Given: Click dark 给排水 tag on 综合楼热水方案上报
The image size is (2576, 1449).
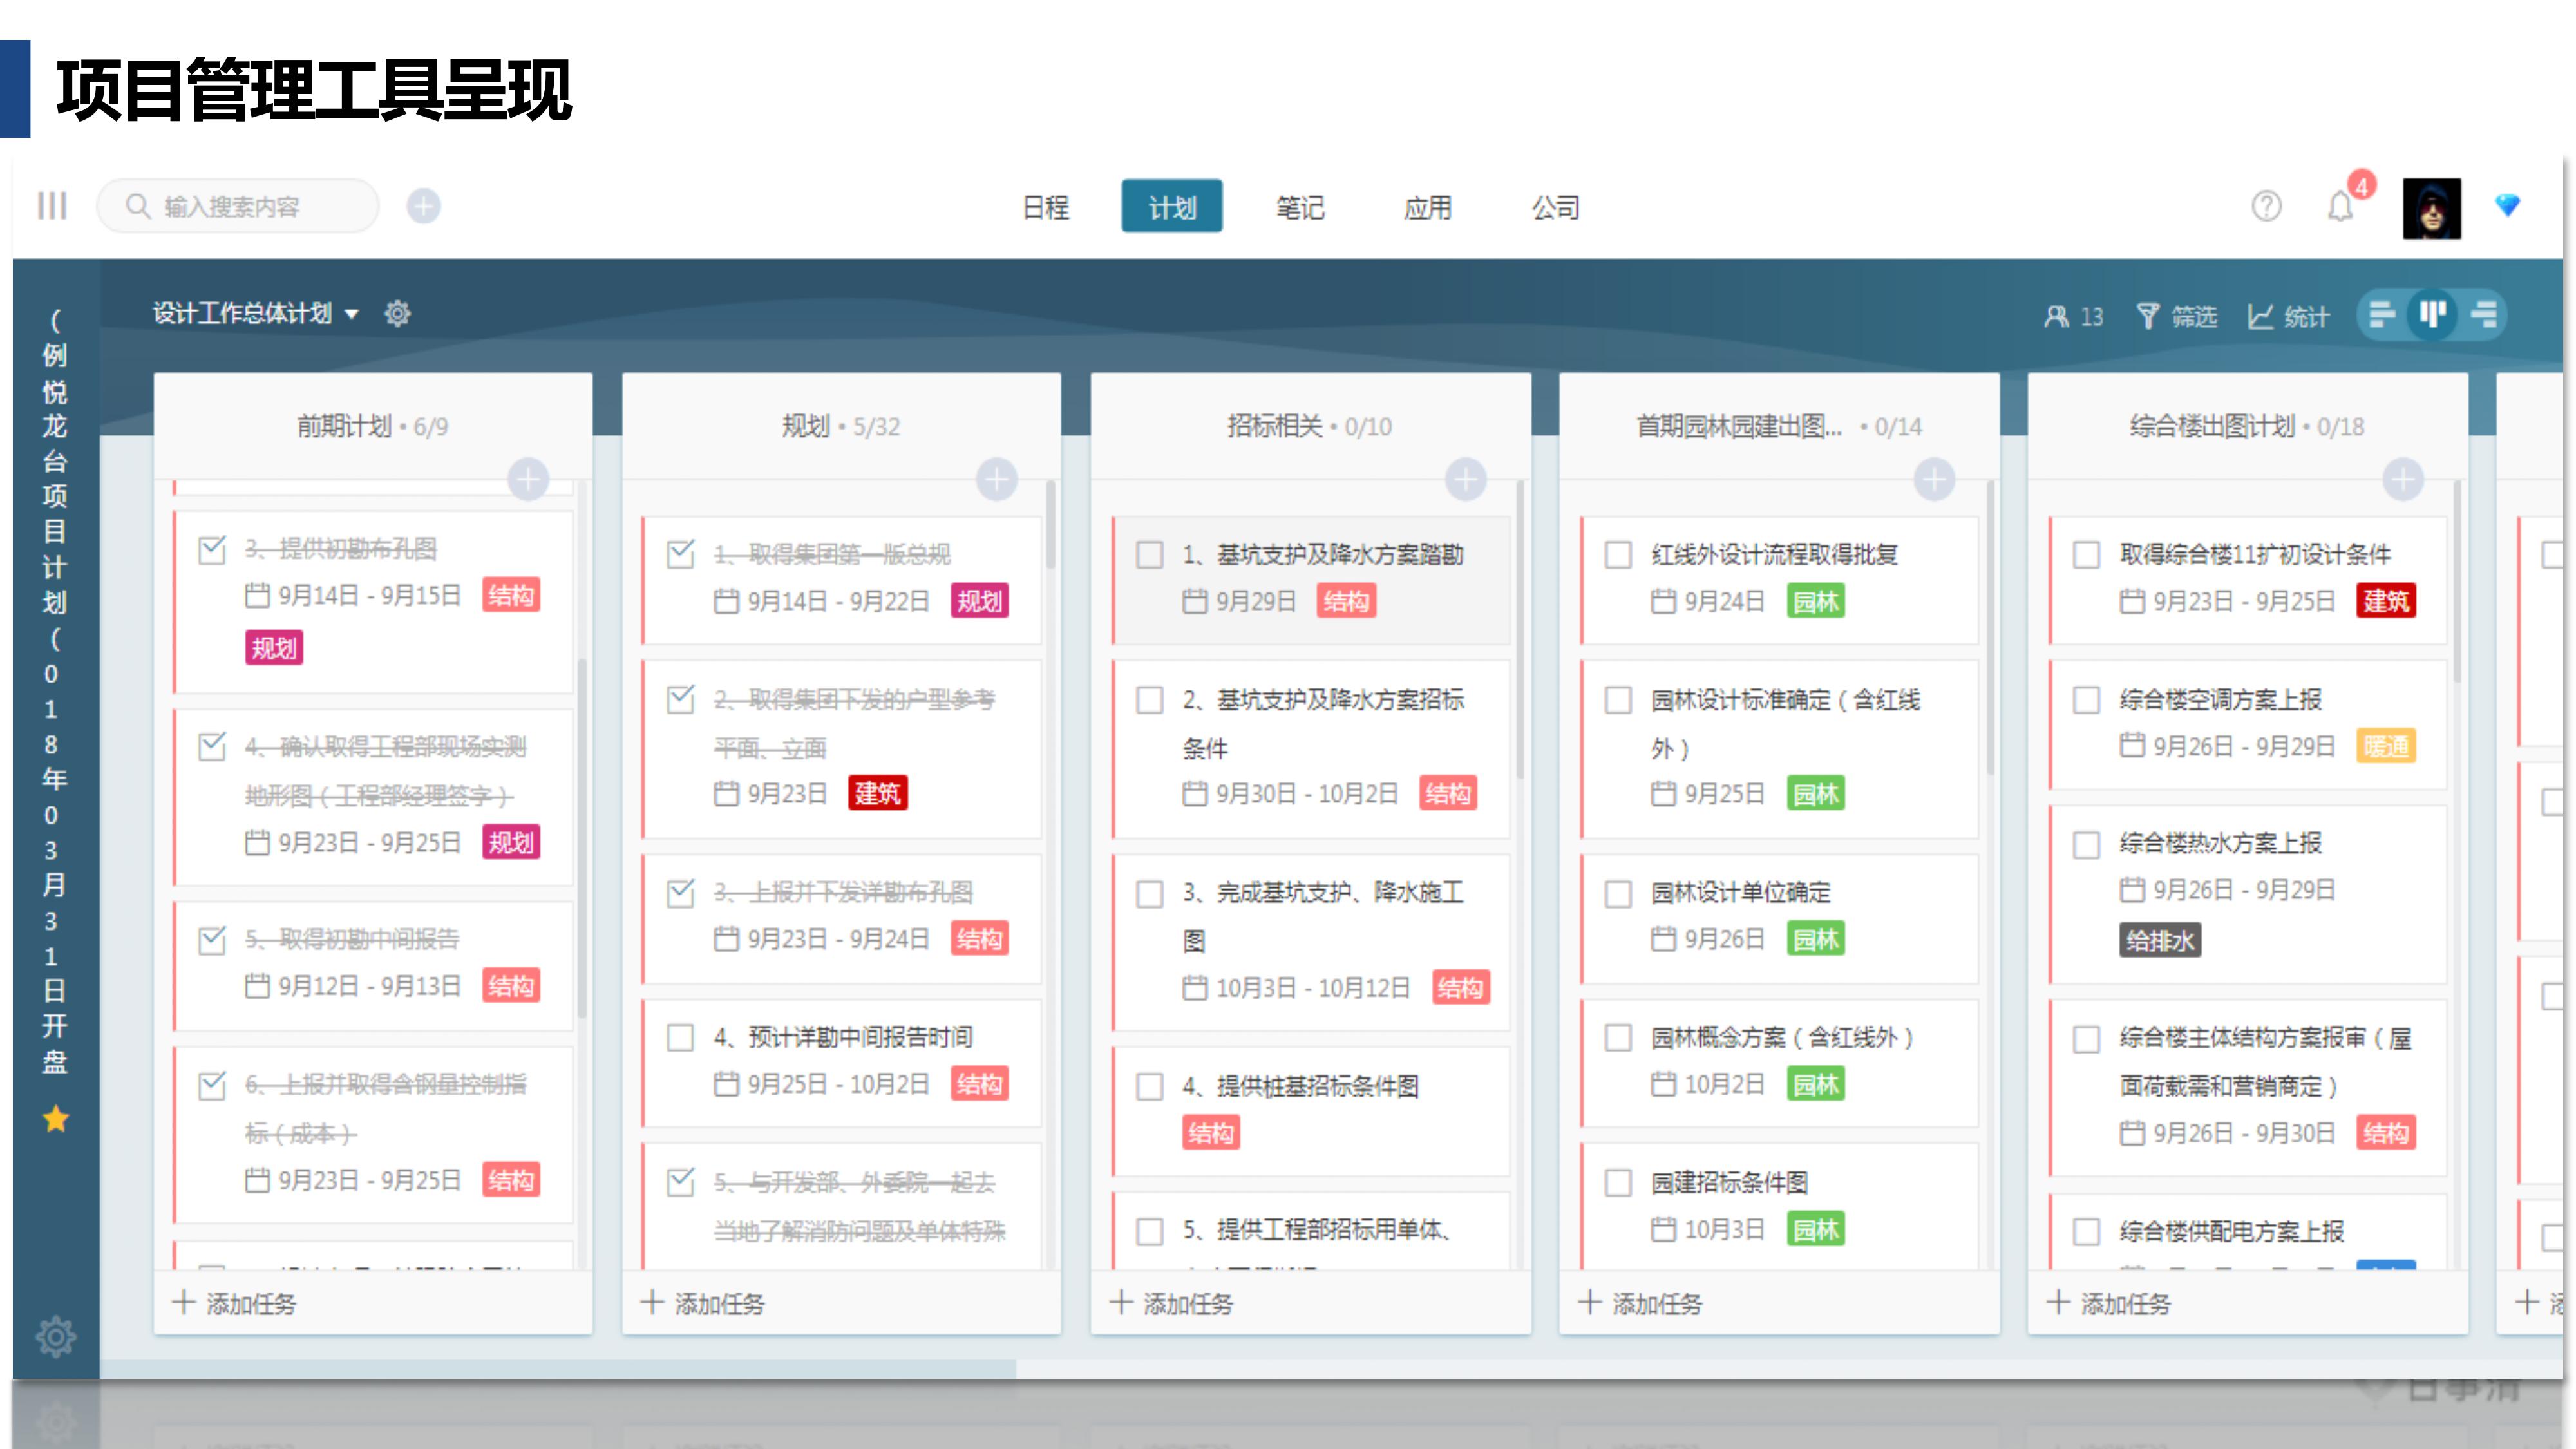Looking at the screenshot, I should (x=2159, y=940).
